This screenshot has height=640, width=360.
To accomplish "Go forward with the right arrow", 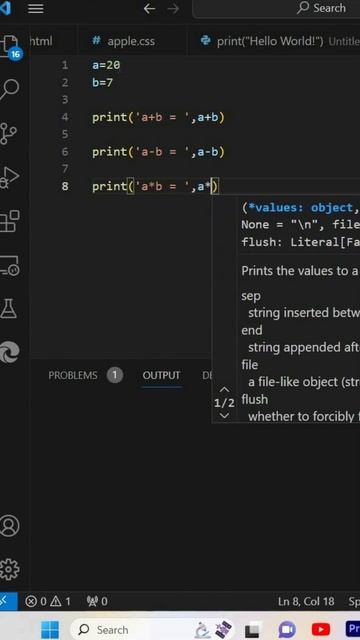I will [x=173, y=9].
